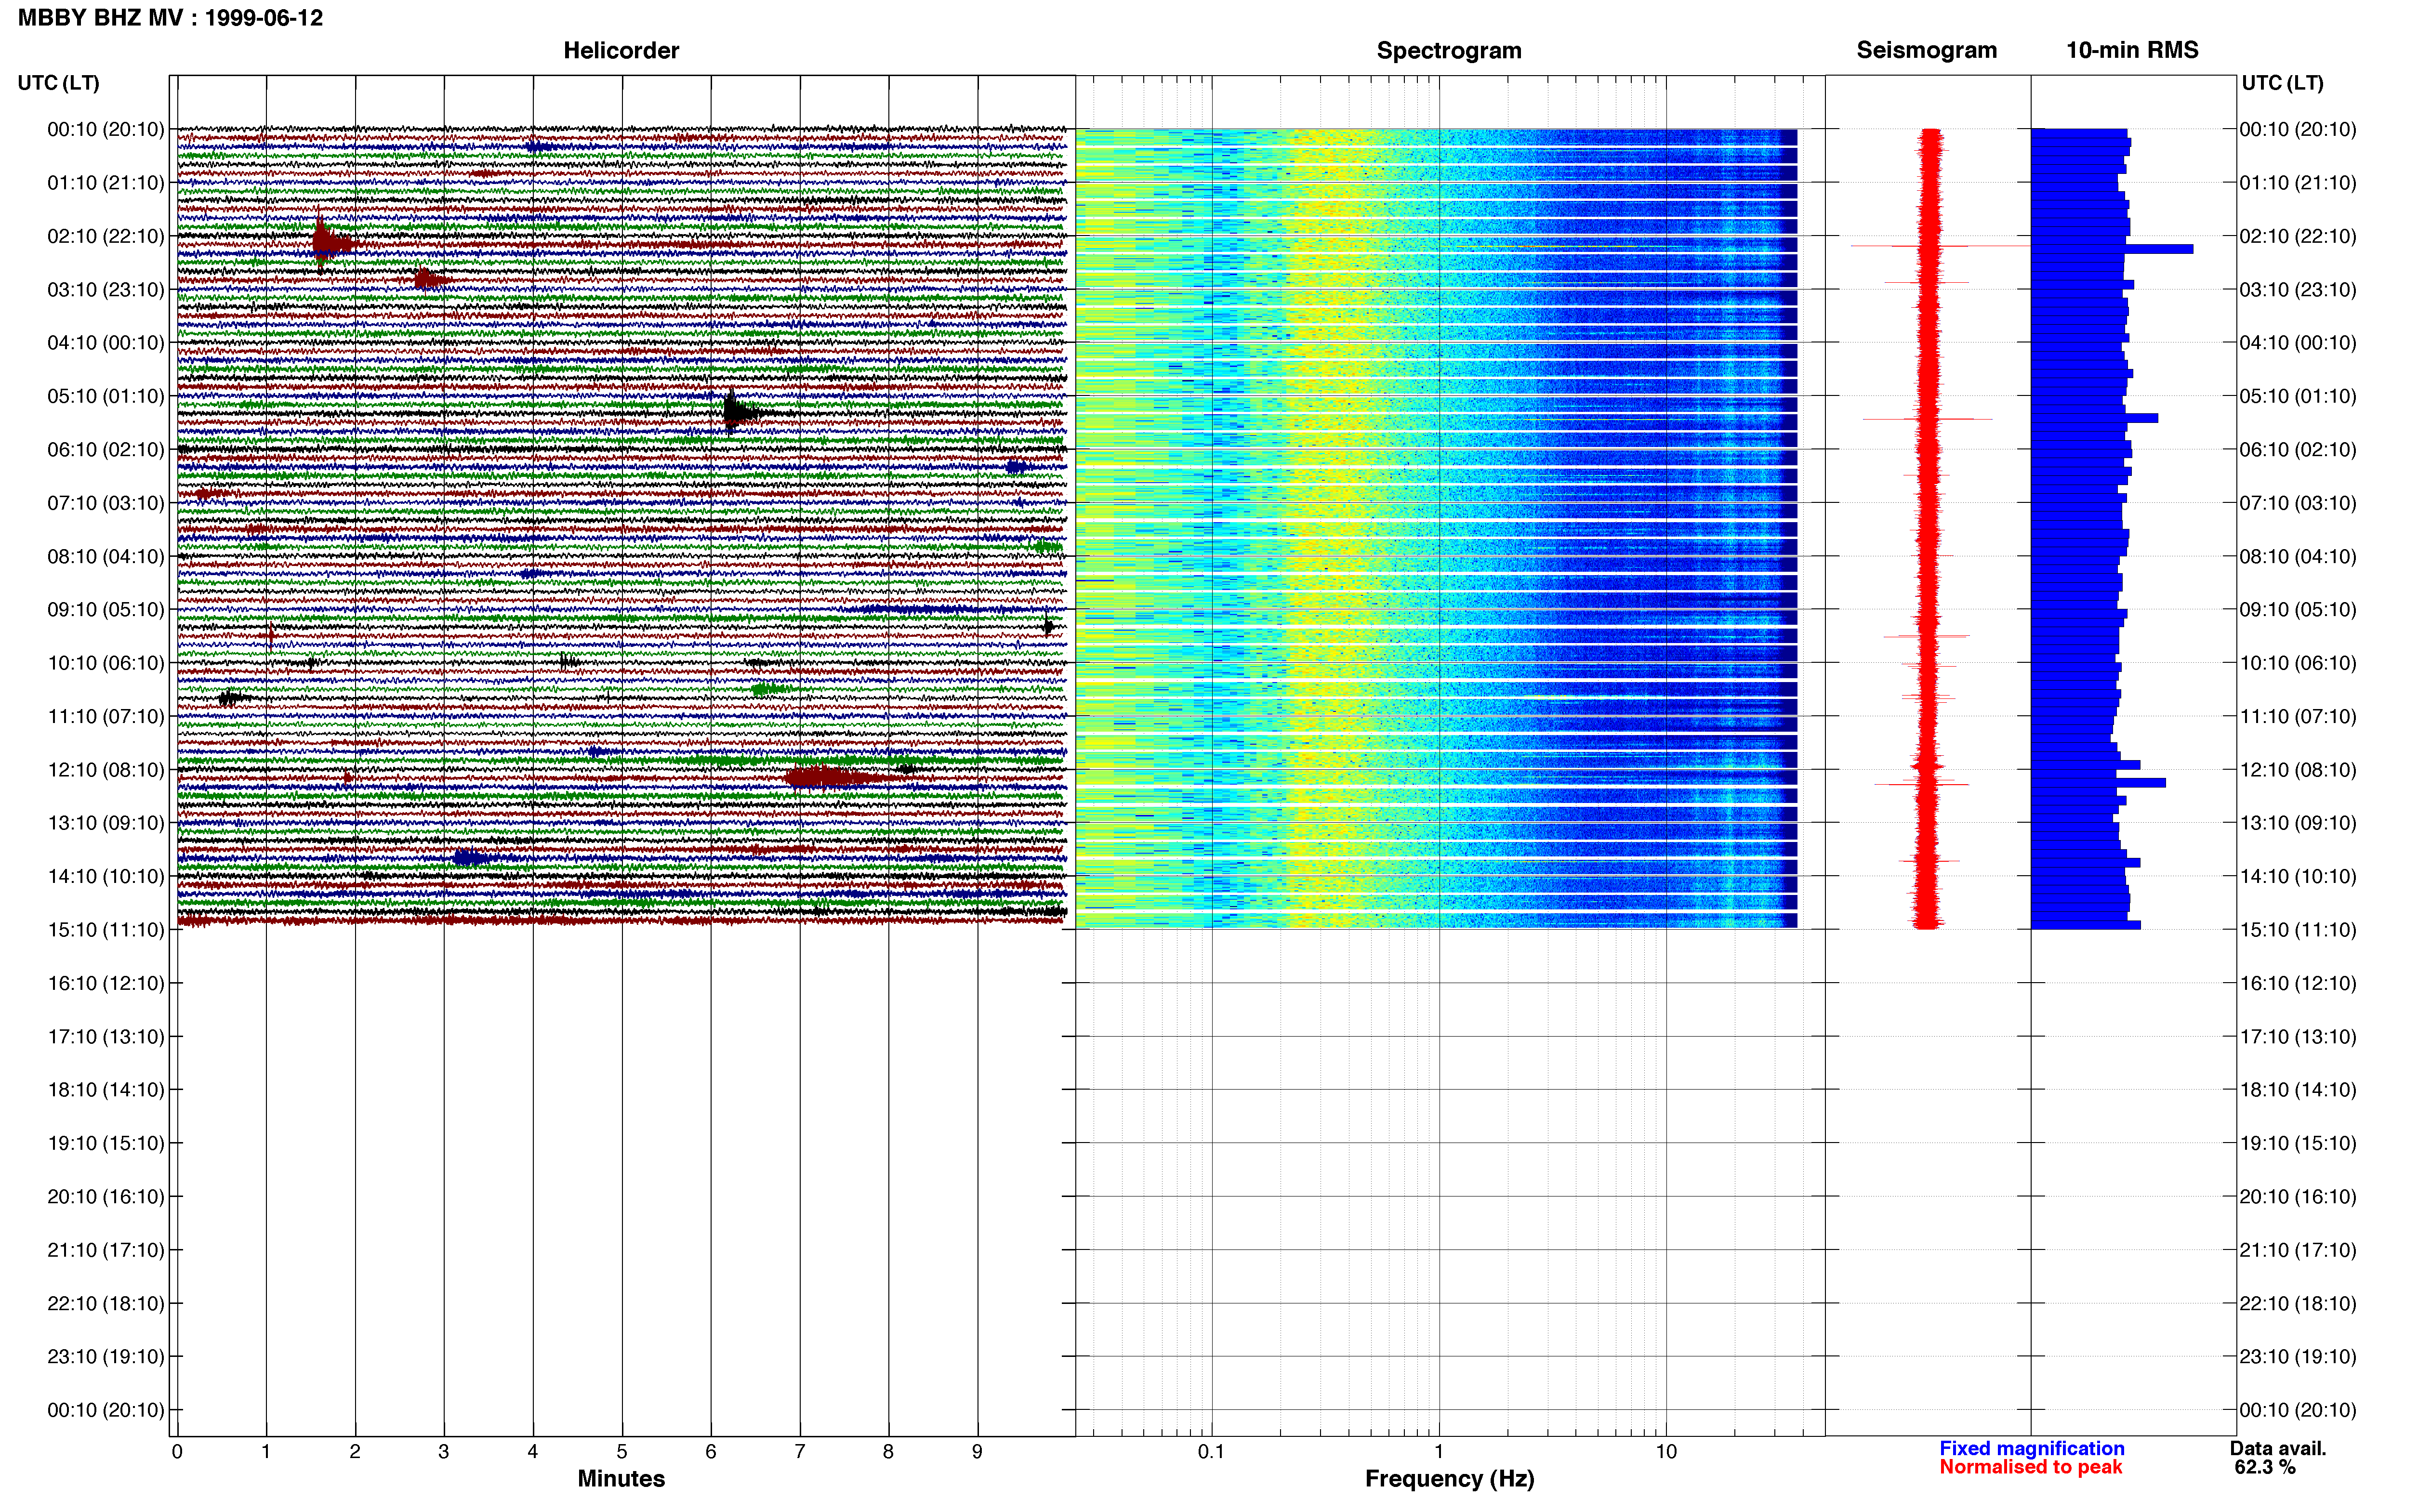Click the '22:10 (18:10)' label on the right axis
Viewport: 2418px width, 1512px height.
2298,1304
